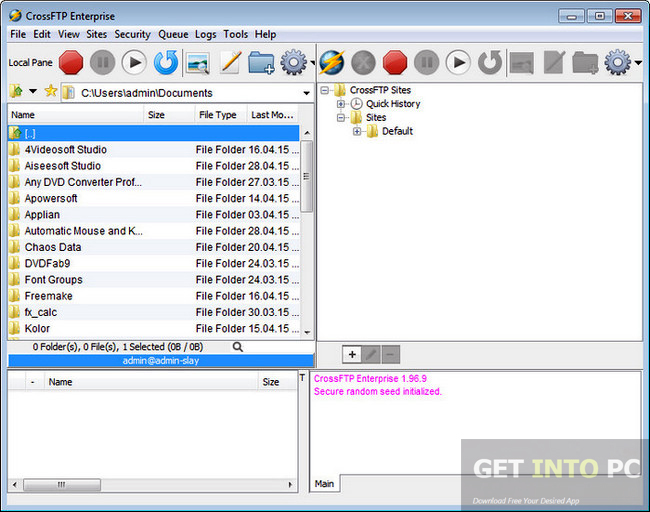Viewport: 650px width, 512px height.
Task: Click the Play/Resume button in Local Pane toolbar
Action: click(134, 63)
